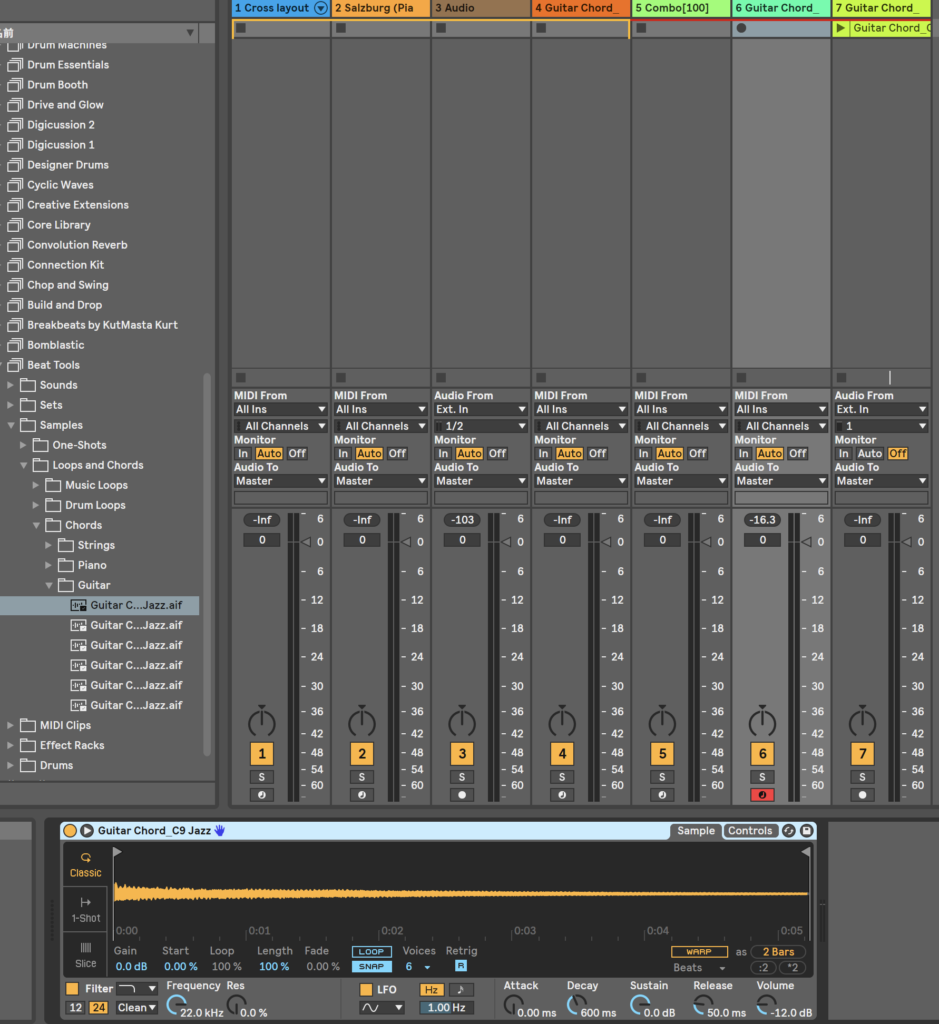
Task: Switch Simpler to 1-Shot mode
Action: pyautogui.click(x=85, y=909)
